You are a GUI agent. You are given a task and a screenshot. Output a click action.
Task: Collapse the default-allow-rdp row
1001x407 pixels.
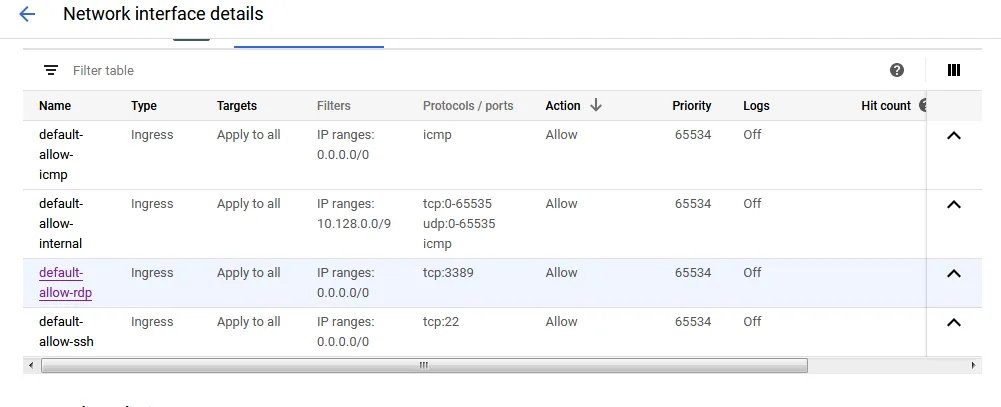[x=953, y=274]
